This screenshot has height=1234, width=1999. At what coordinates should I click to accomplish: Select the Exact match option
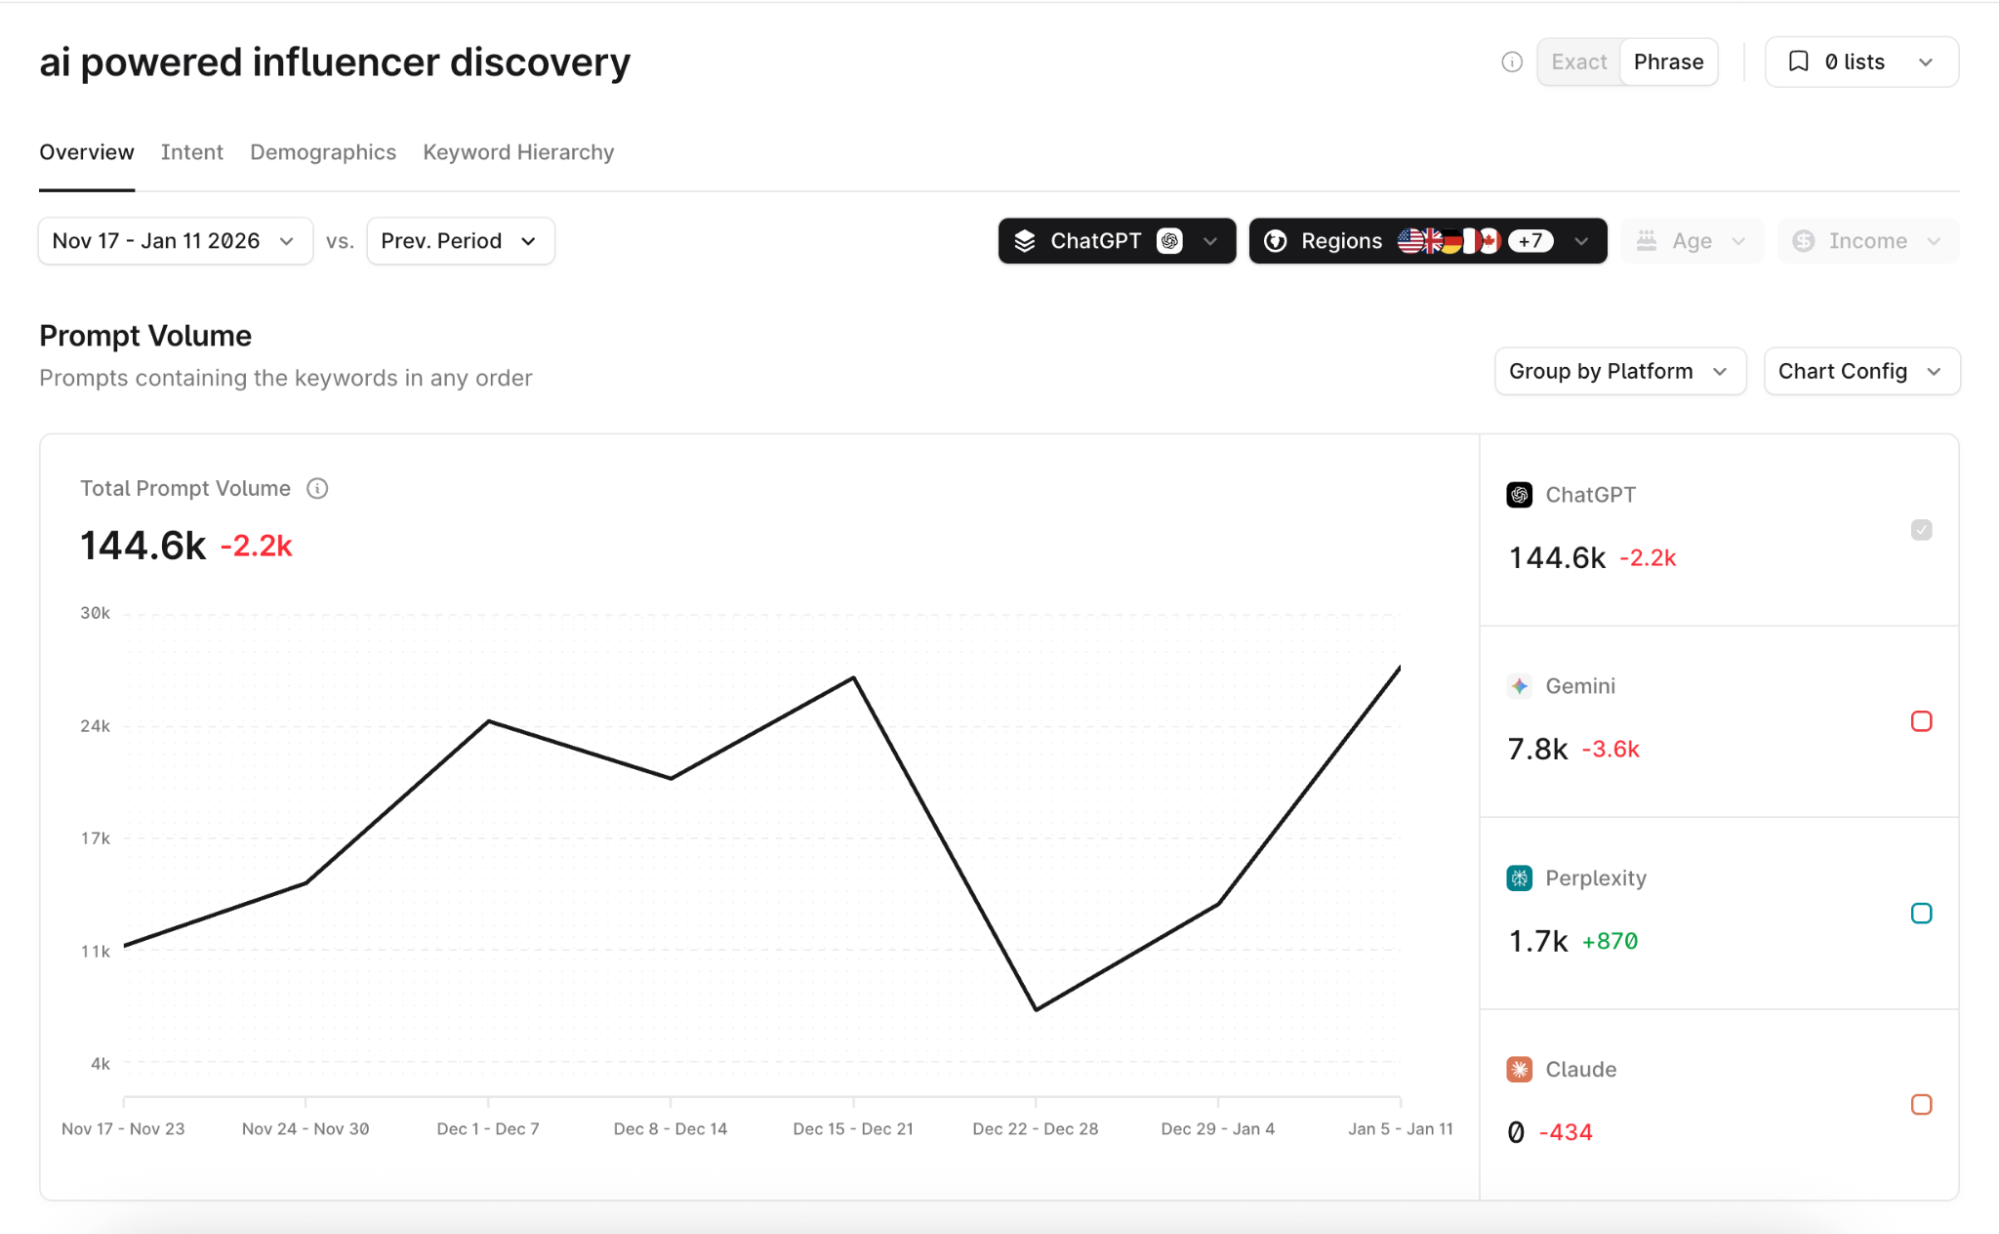(1578, 62)
